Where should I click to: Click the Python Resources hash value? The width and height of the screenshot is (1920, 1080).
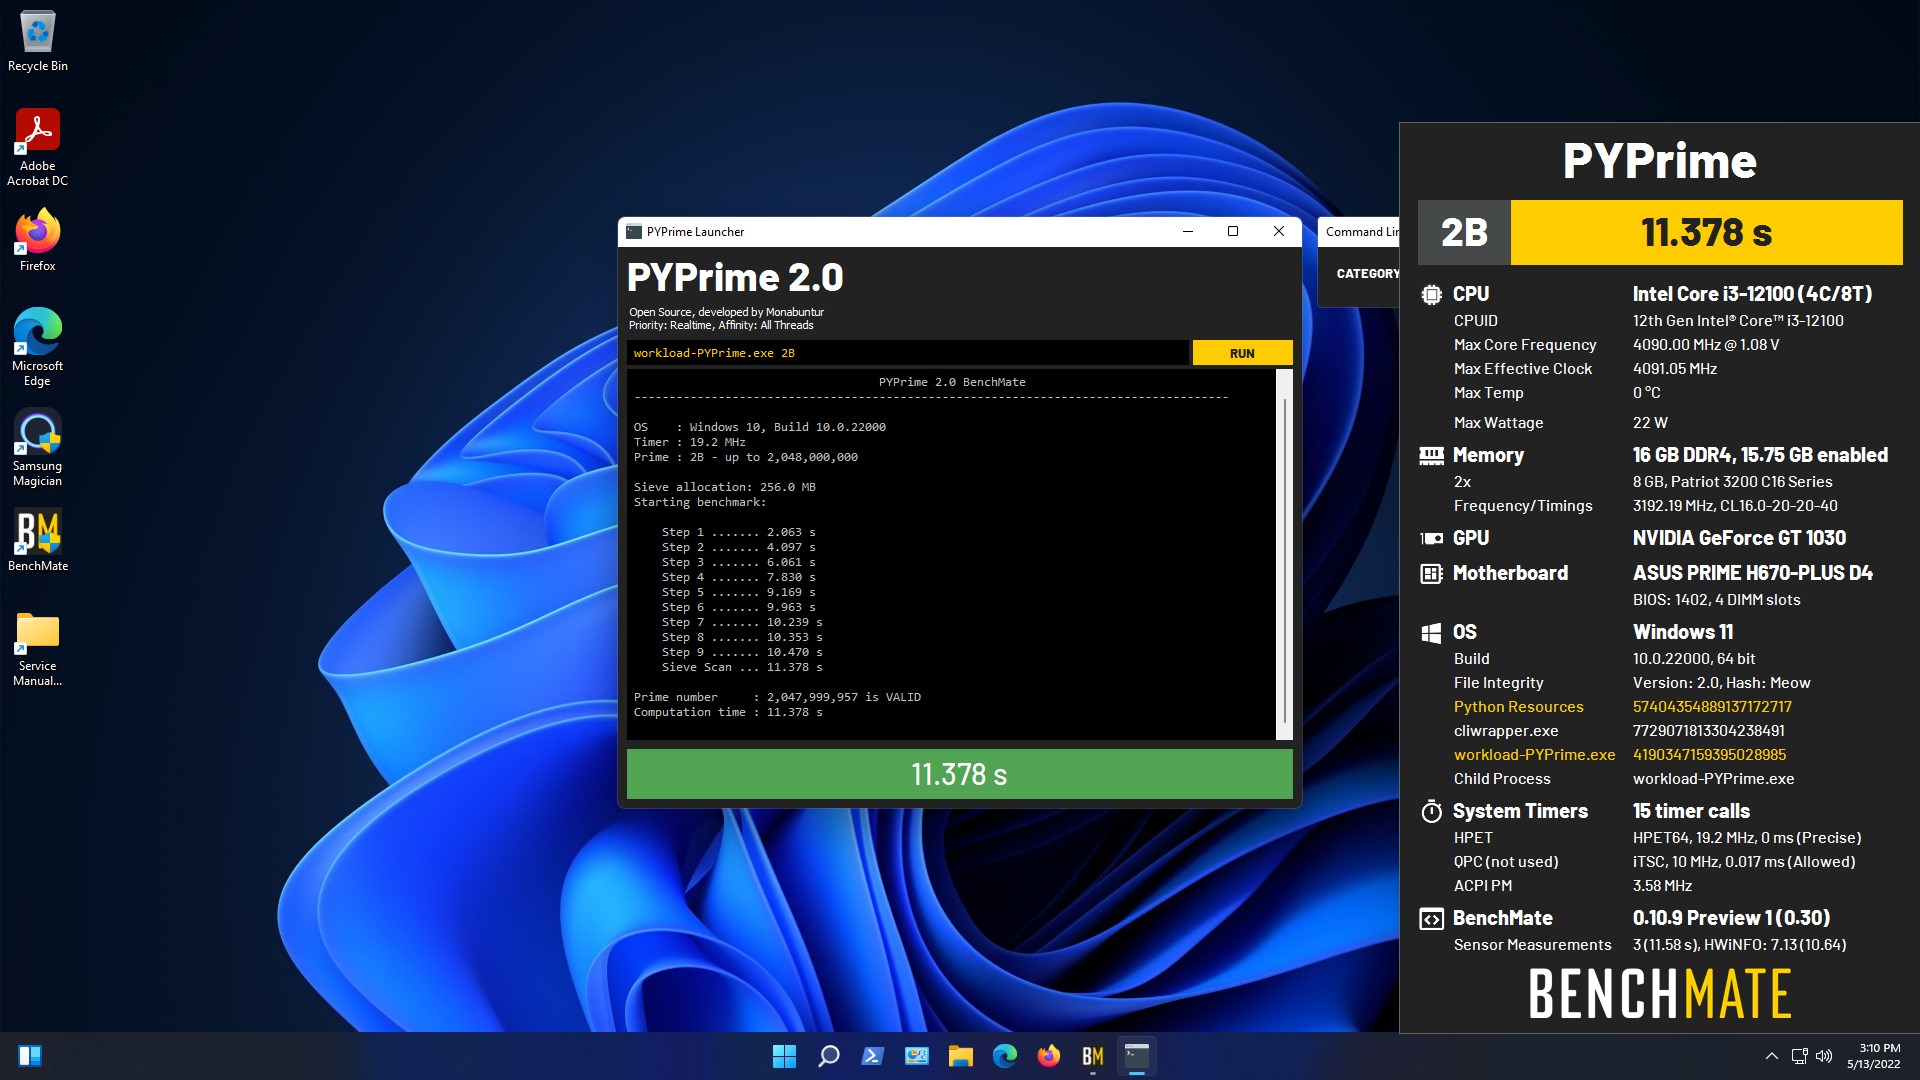coord(1712,707)
